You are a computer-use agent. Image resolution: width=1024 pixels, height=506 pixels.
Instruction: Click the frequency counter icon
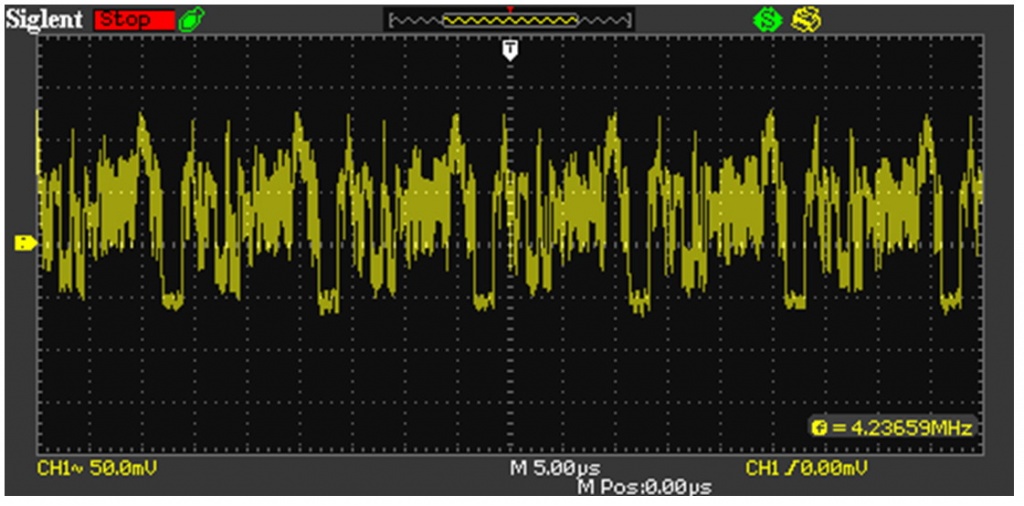pyautogui.click(x=820, y=428)
